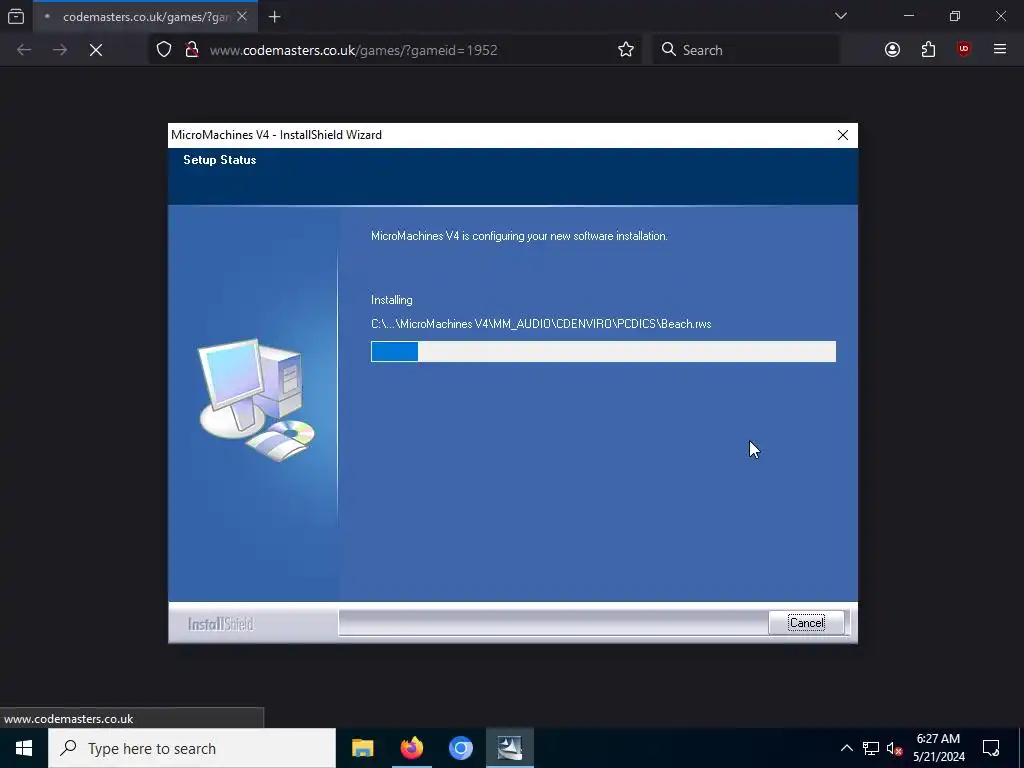
Task: Open the muted volume tray icon
Action: click(x=894, y=748)
